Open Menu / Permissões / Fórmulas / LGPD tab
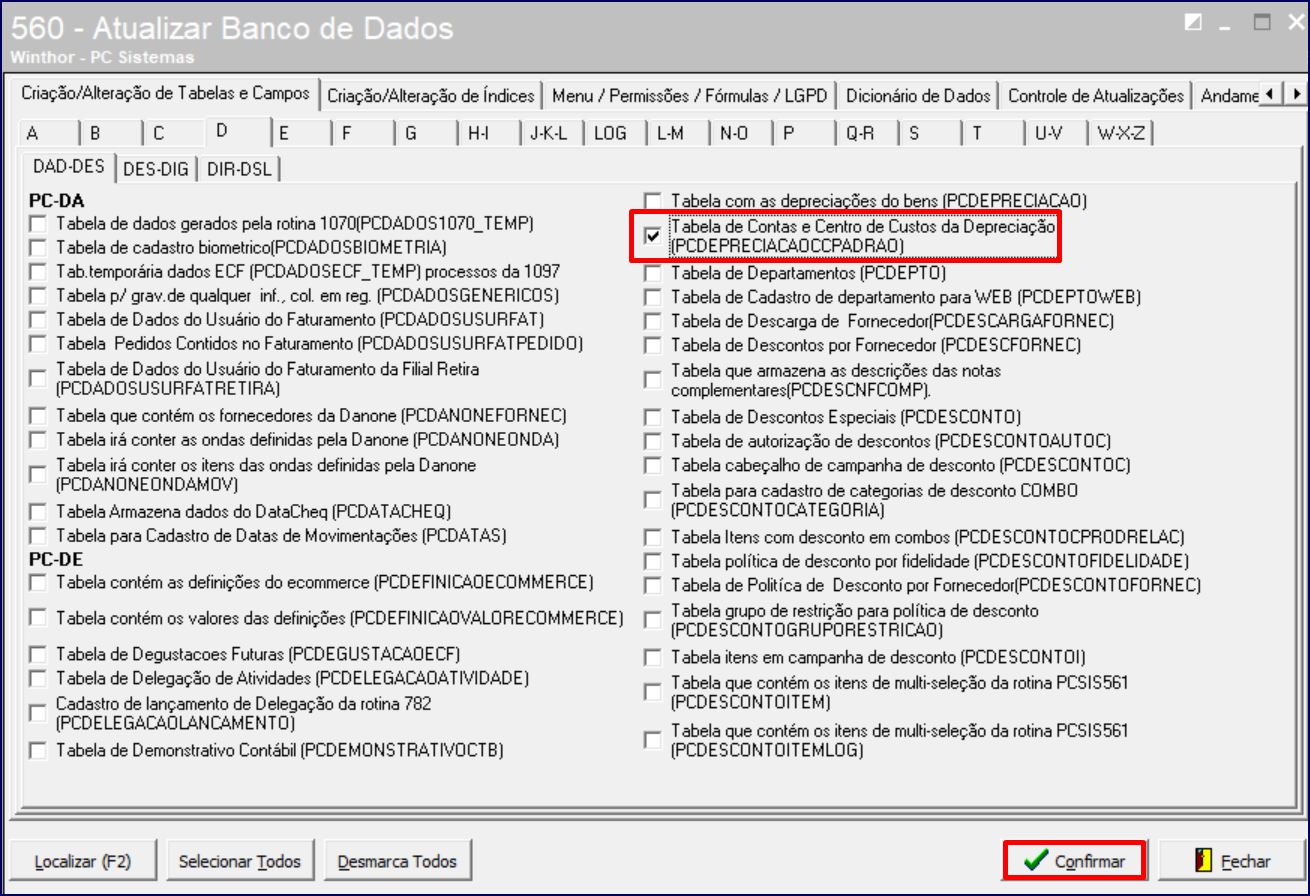Image resolution: width=1310 pixels, height=896 pixels. click(x=690, y=96)
